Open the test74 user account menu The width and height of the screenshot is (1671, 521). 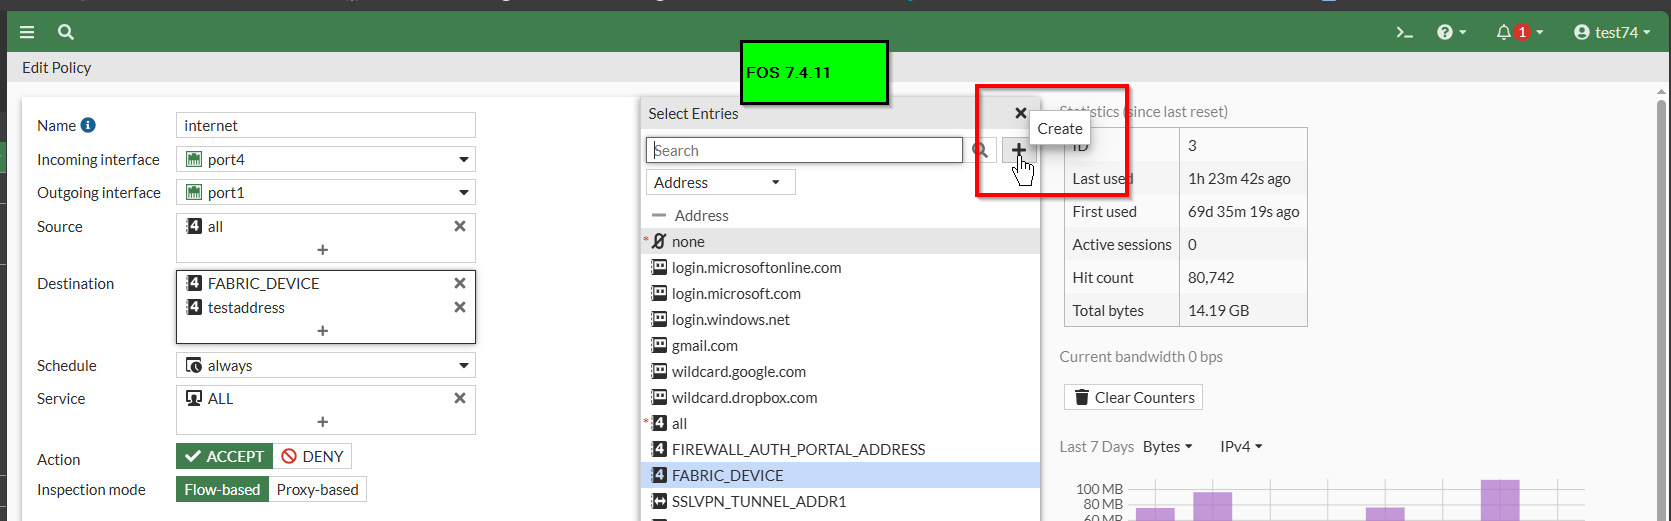coord(1612,32)
